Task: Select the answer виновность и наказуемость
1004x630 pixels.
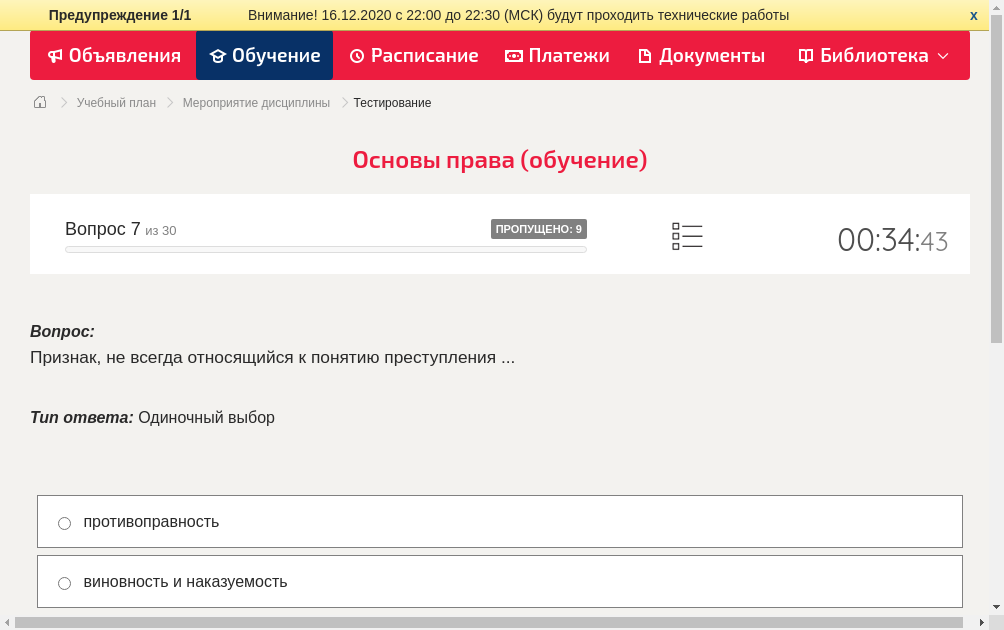Action: tap(64, 582)
